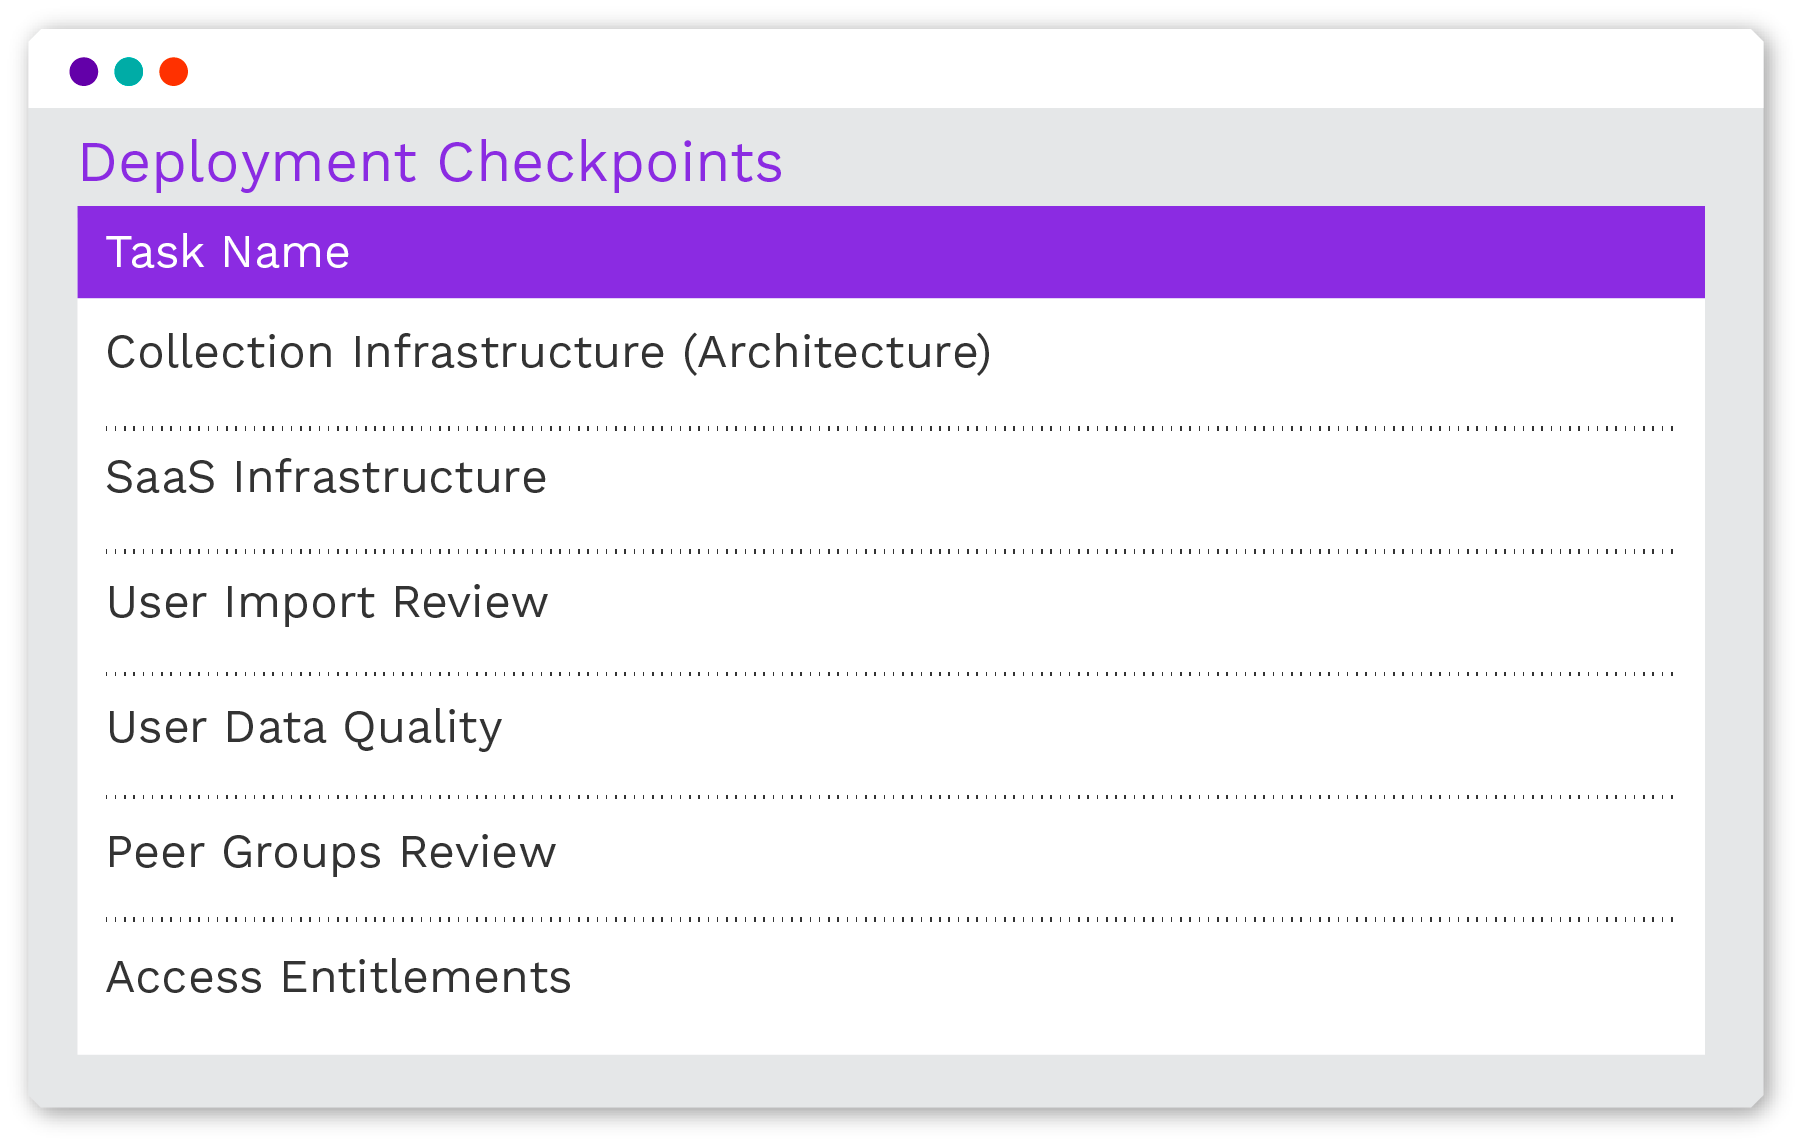1800x1145 pixels.
Task: Open the Peer Groups Review task
Action: tap(331, 852)
